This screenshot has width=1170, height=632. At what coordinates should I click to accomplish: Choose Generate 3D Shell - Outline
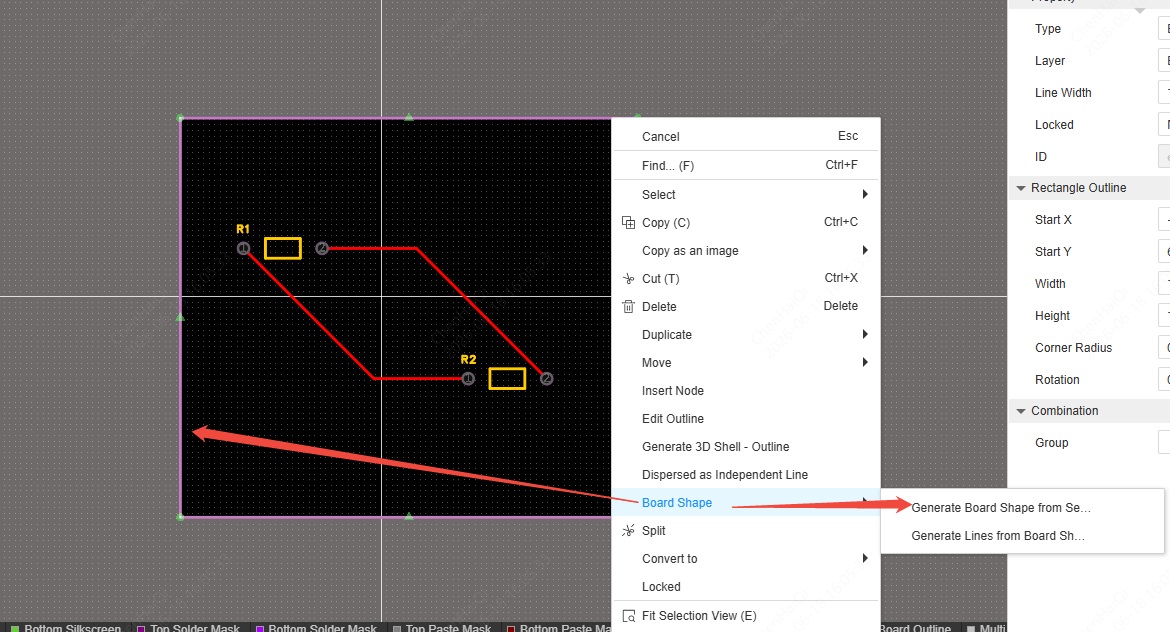pyautogui.click(x=746, y=447)
